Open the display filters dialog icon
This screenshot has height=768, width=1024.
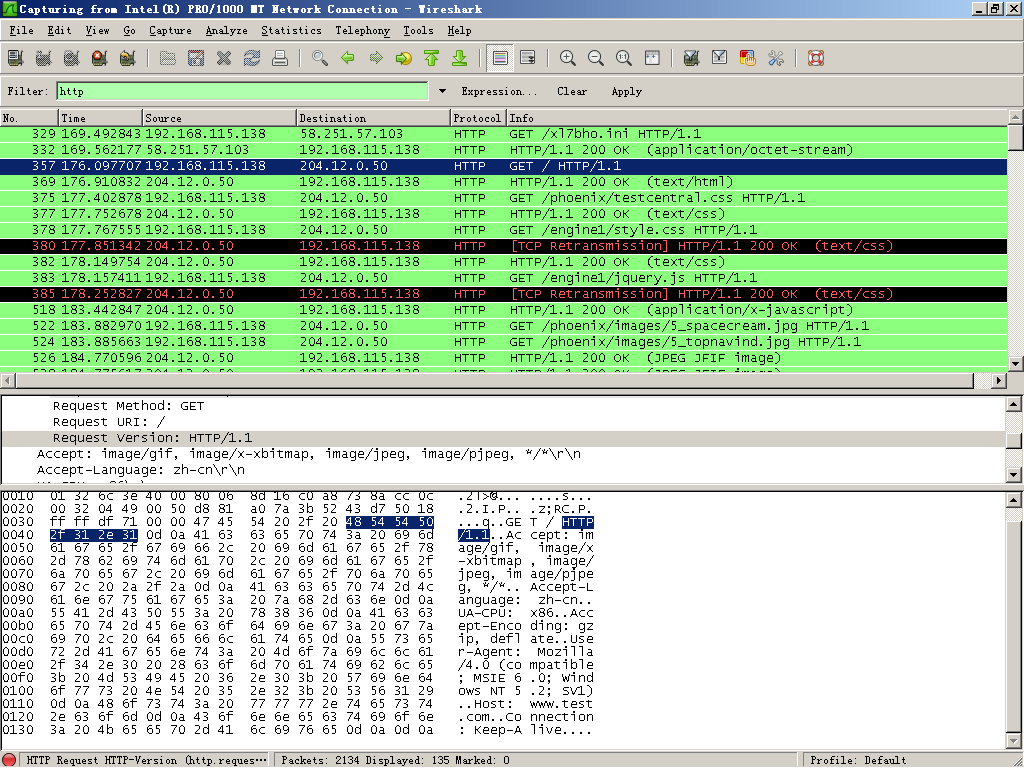click(720, 58)
